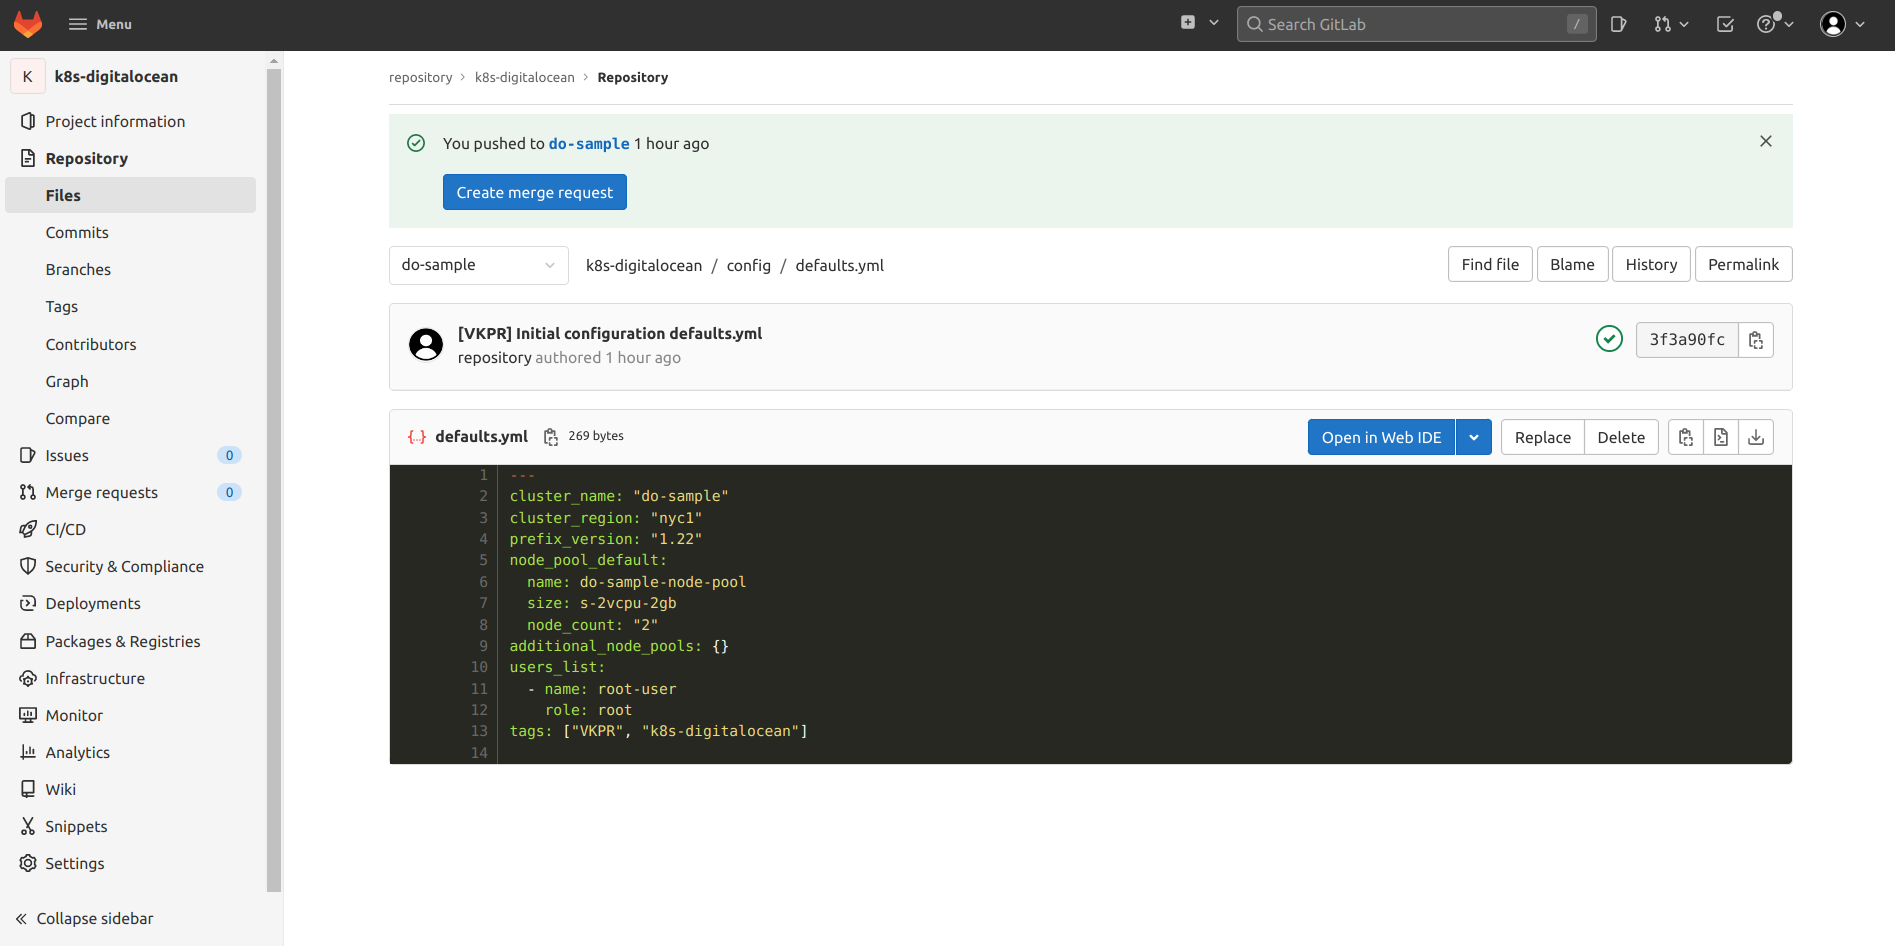This screenshot has height=946, width=1895.
Task: Select Repository in the sidebar
Action: pyautogui.click(x=87, y=158)
